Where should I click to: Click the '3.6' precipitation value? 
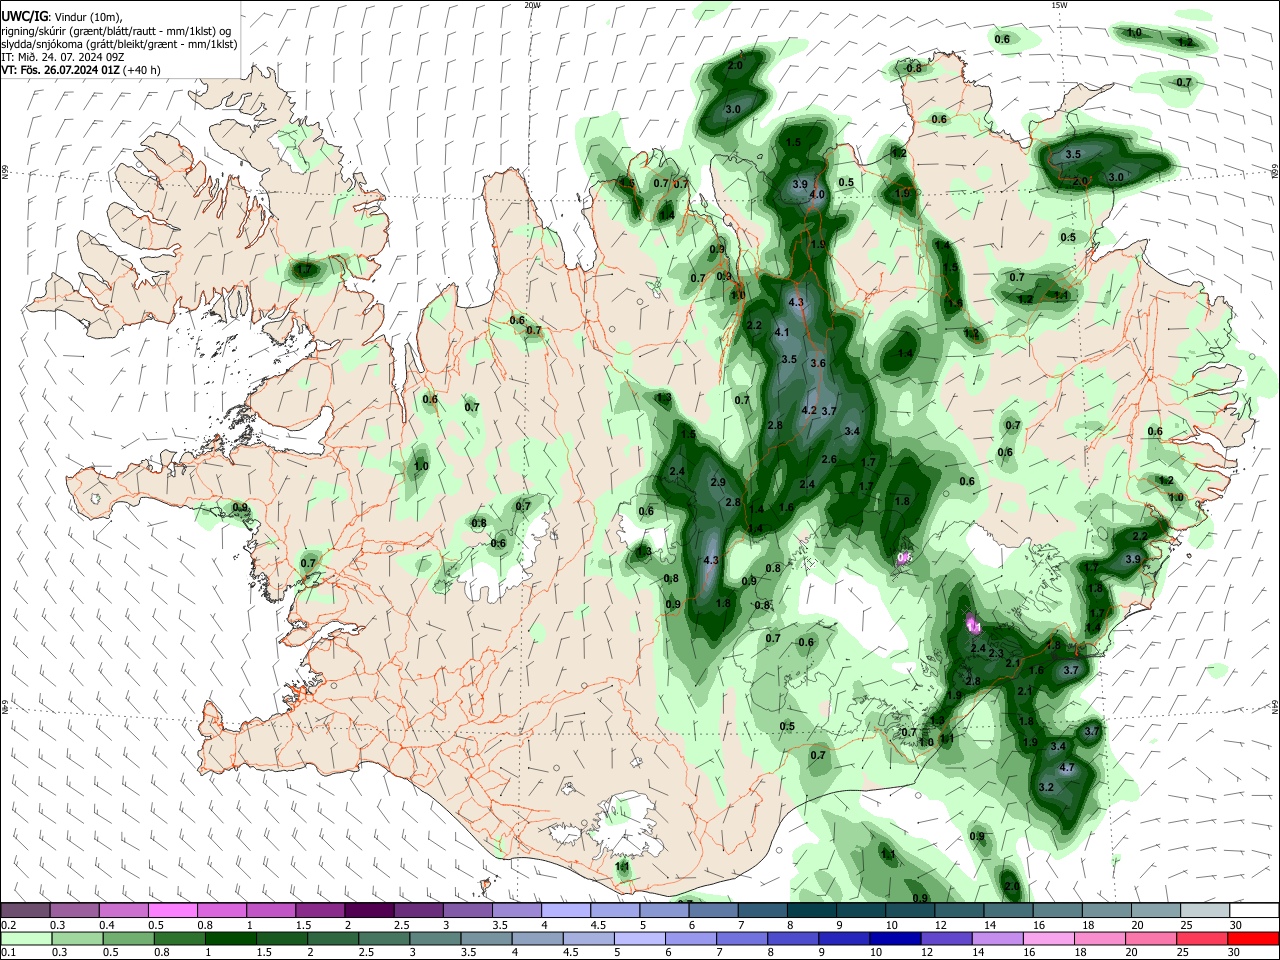[818, 363]
